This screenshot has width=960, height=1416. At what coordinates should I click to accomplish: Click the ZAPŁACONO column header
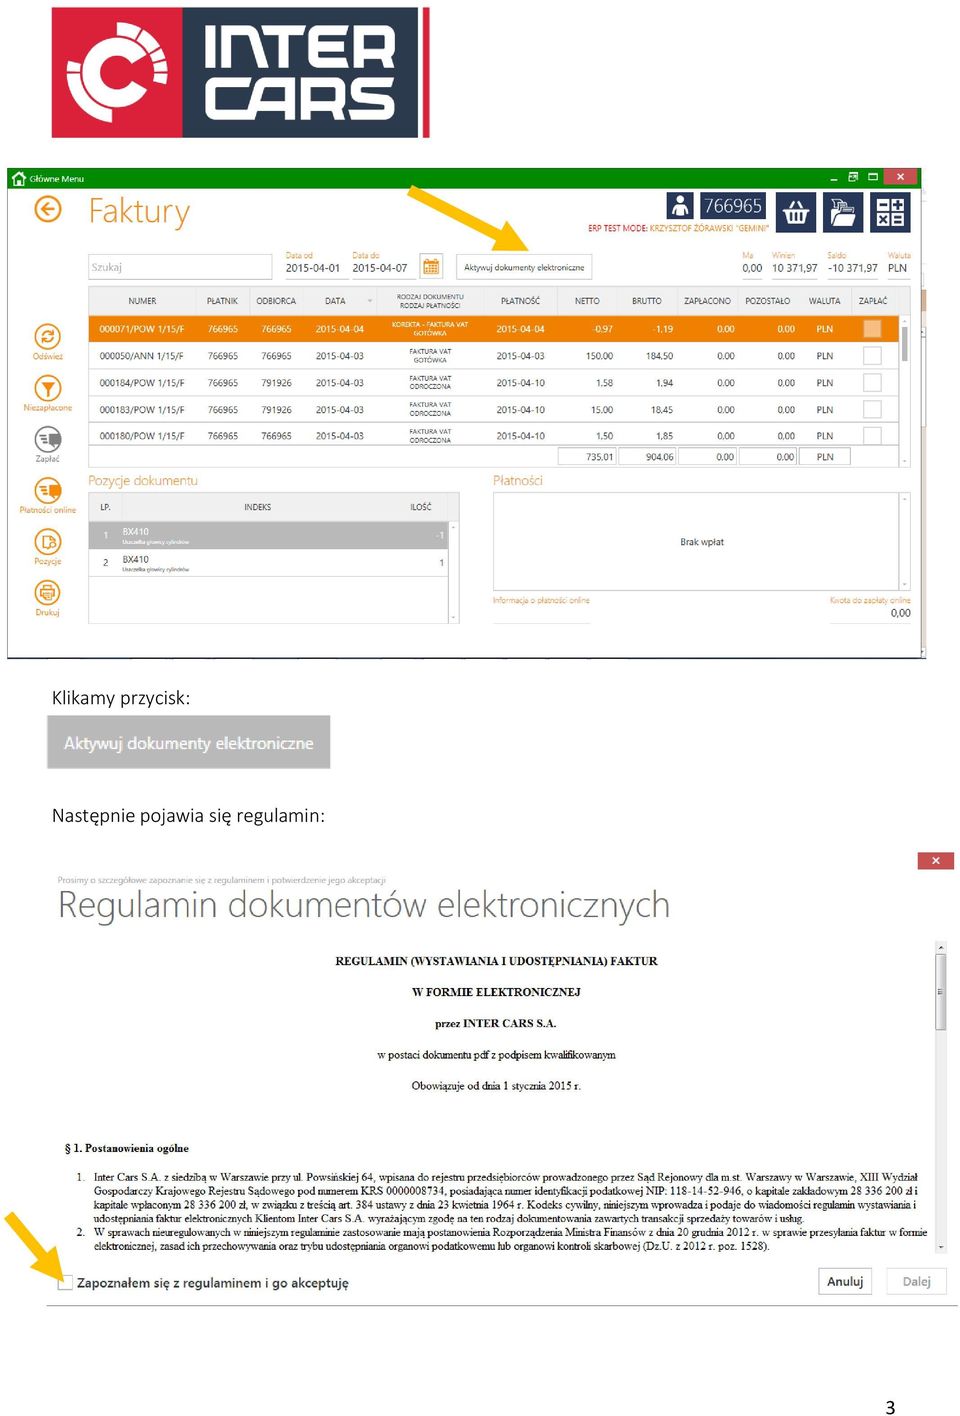tap(707, 301)
